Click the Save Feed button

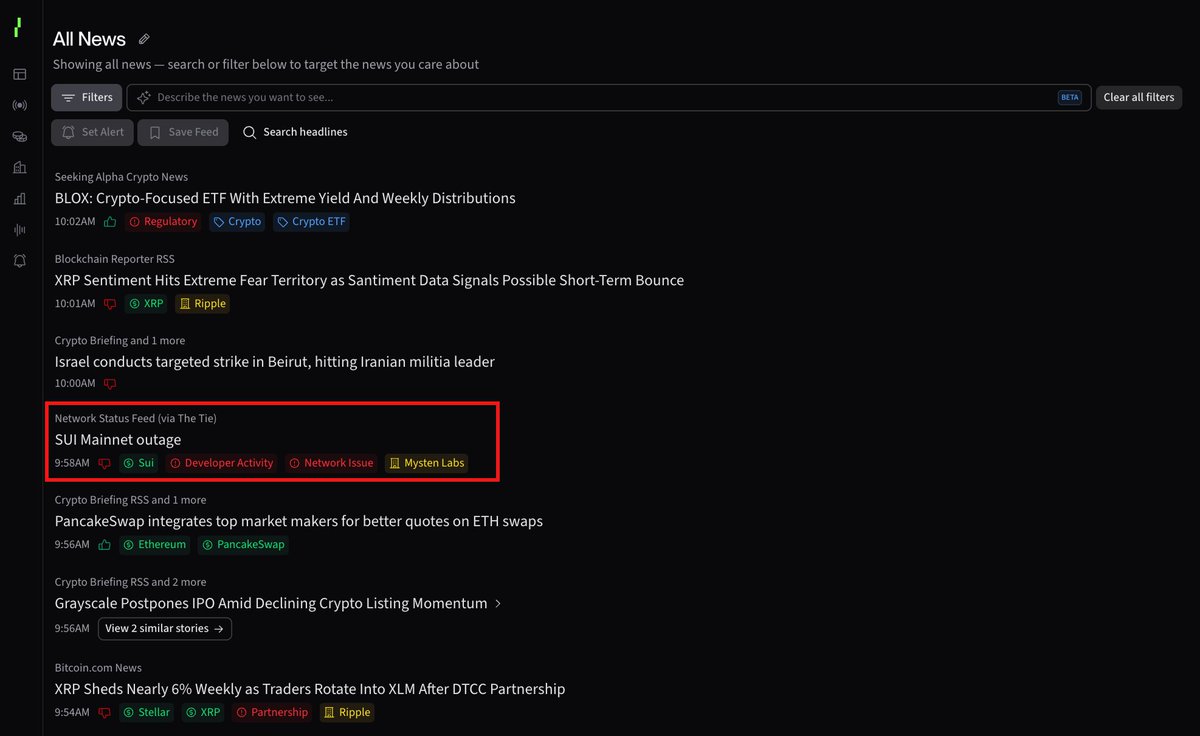pyautogui.click(x=183, y=132)
